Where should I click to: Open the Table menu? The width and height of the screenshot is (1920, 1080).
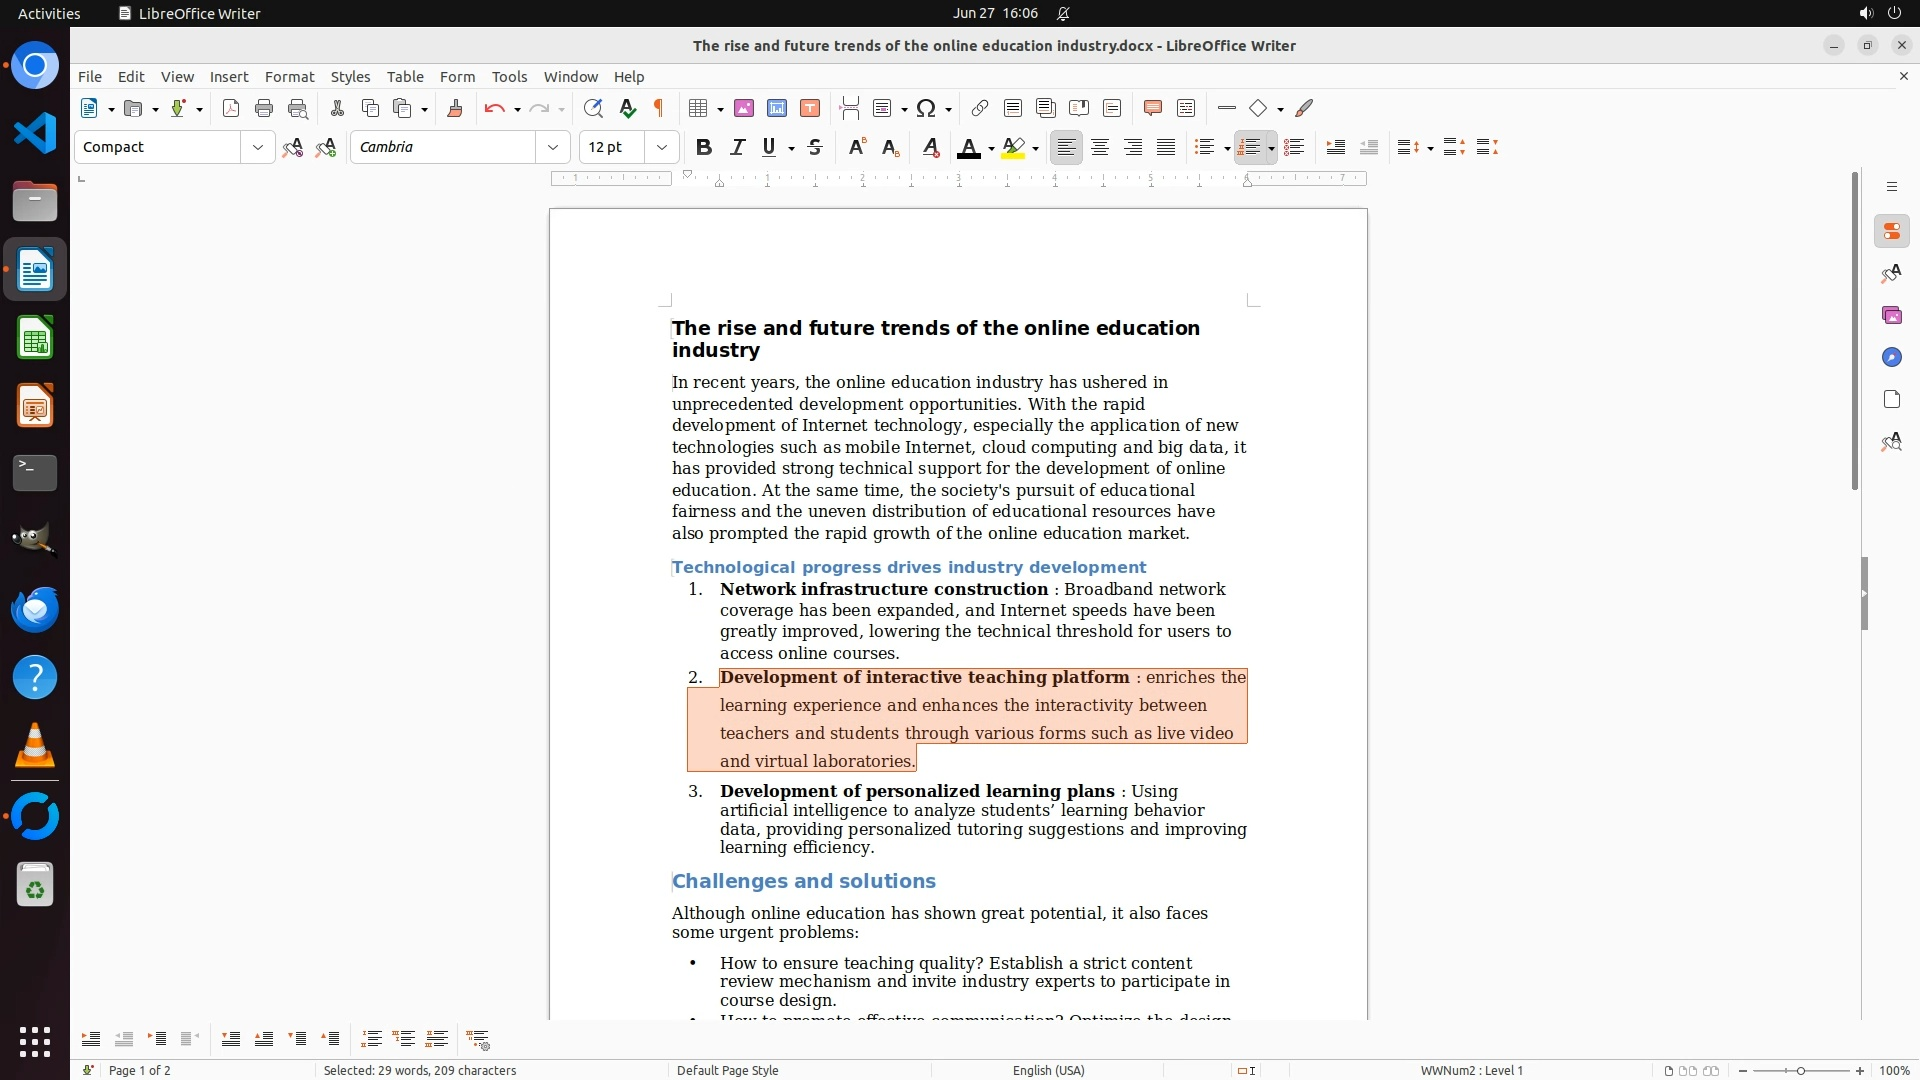(x=405, y=76)
